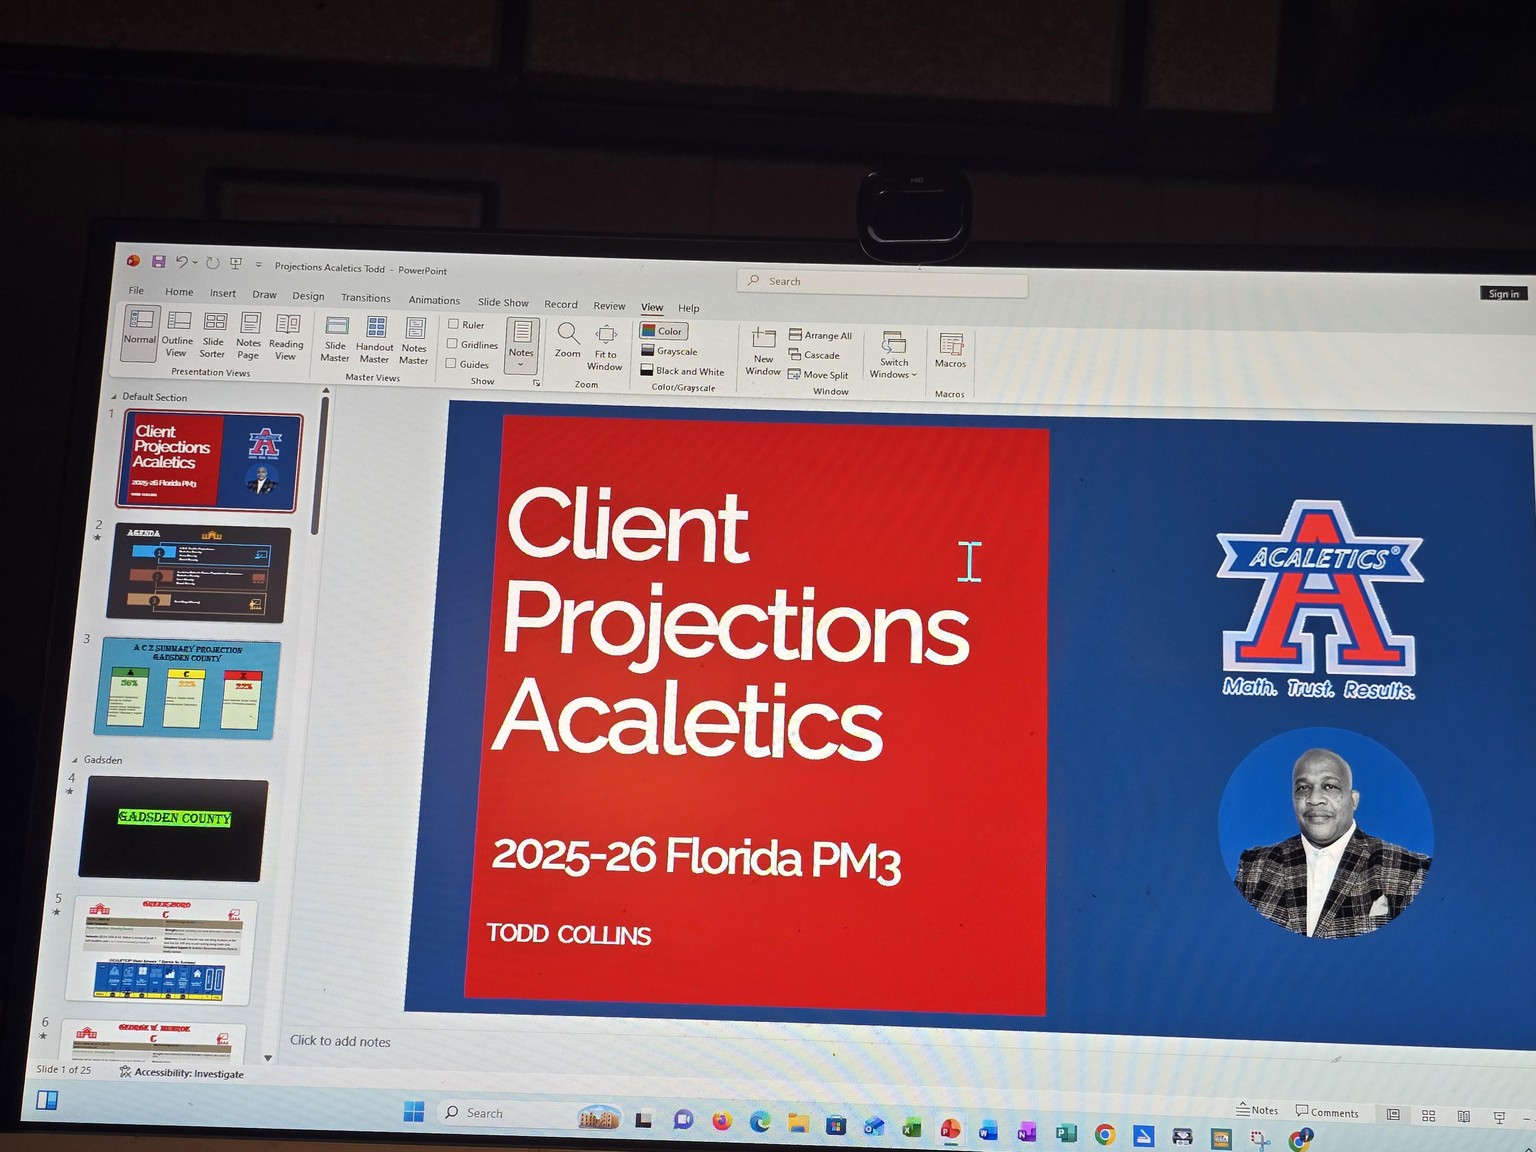Open the Windows Start menu
This screenshot has height=1152, width=1536.
tap(414, 1112)
